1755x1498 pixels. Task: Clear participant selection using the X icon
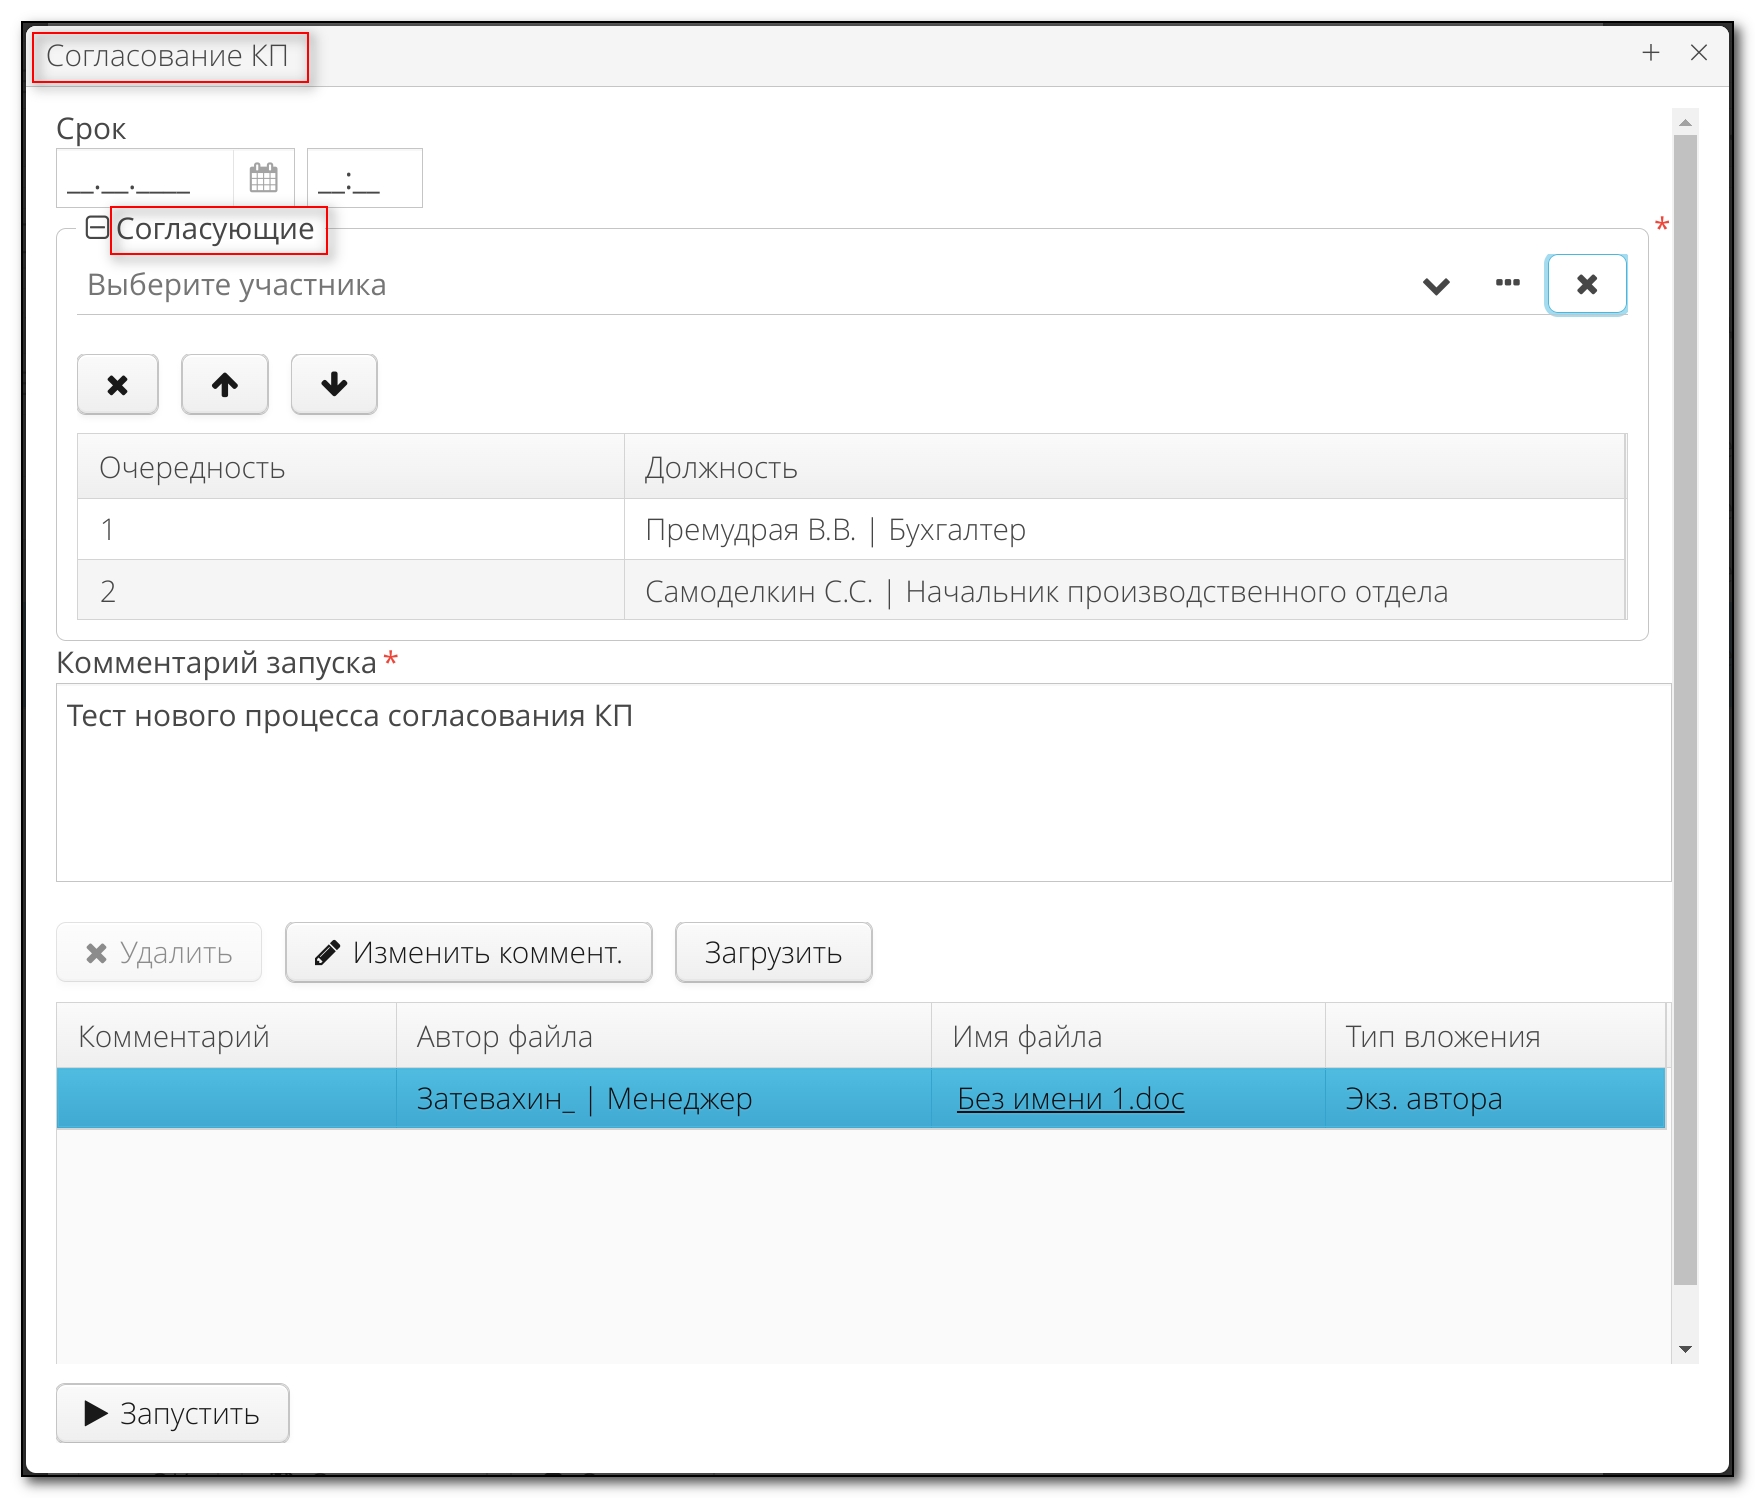(1587, 284)
